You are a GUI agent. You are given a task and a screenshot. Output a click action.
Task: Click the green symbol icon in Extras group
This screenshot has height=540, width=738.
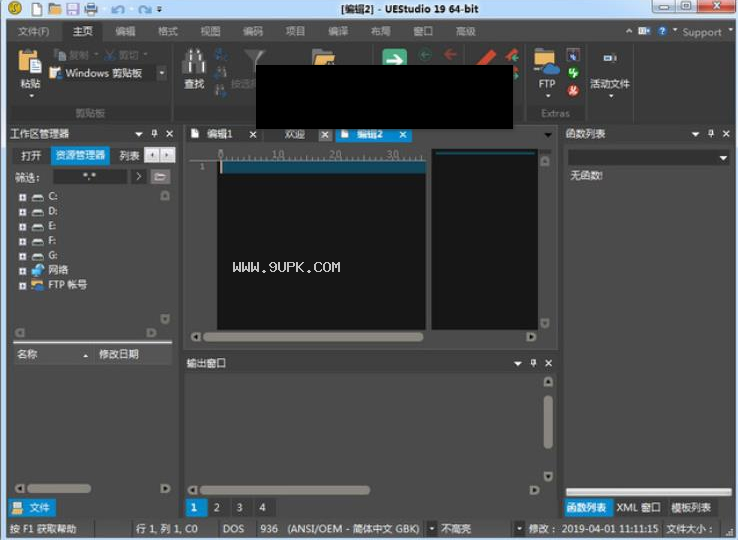coord(573,73)
